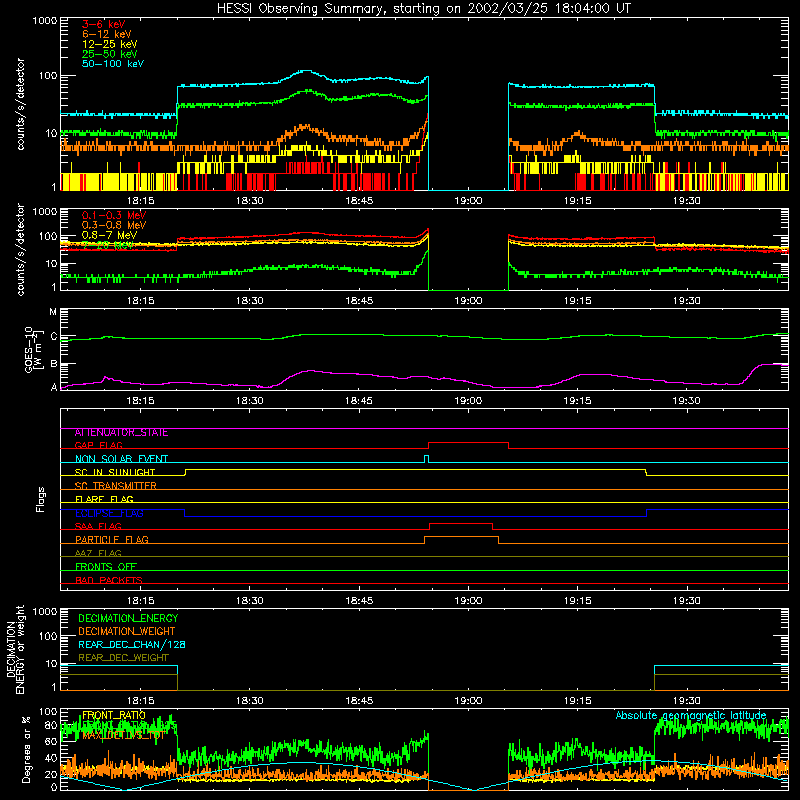
Task: Select the SAA_FLAG label
Action: coord(98,526)
